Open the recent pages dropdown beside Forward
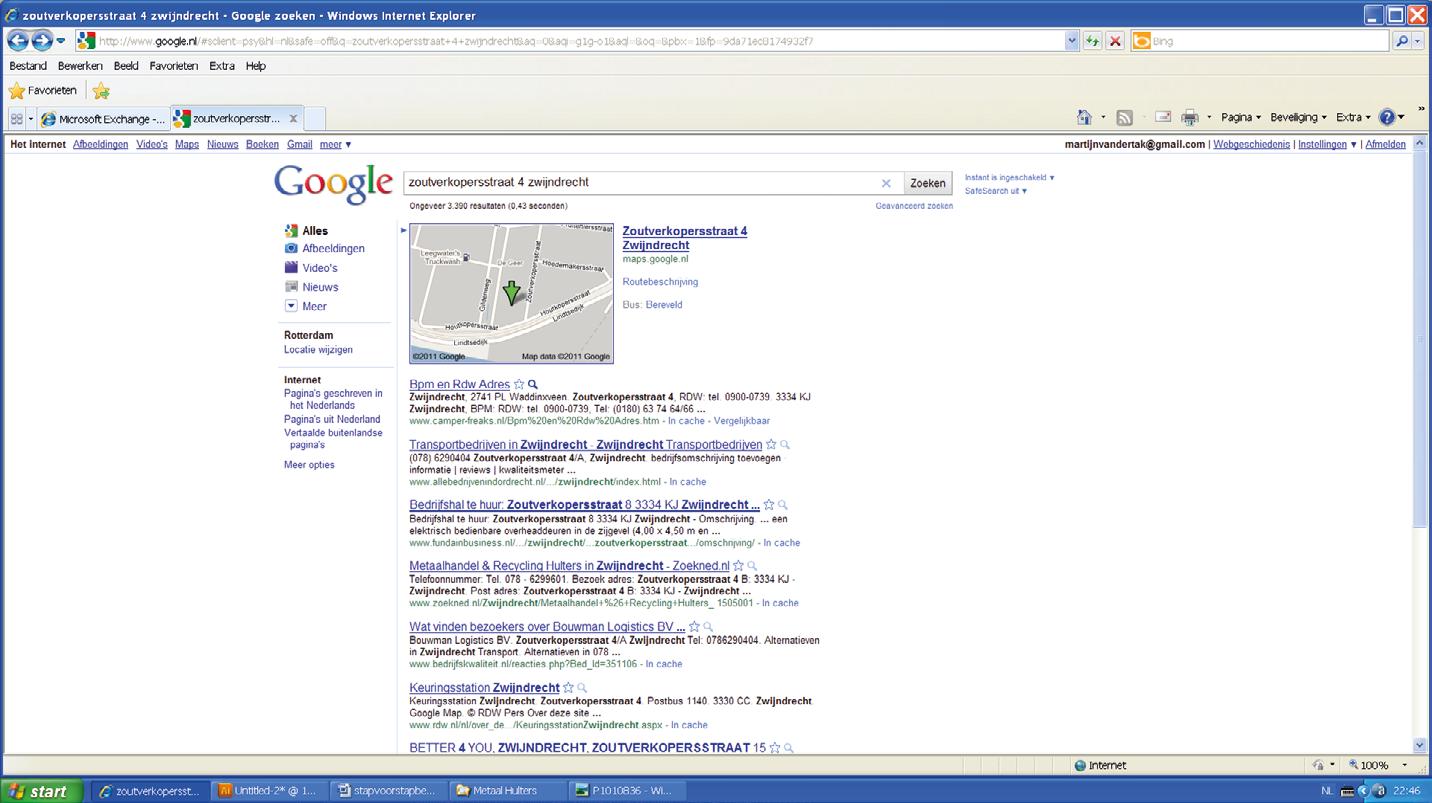1432x803 pixels. coord(61,41)
